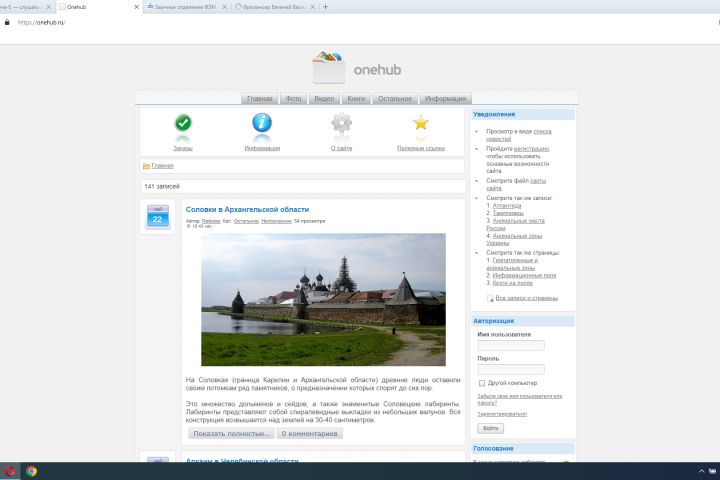Click the О сайте text link
Screen dimensions: 720x480
(x=341, y=148)
